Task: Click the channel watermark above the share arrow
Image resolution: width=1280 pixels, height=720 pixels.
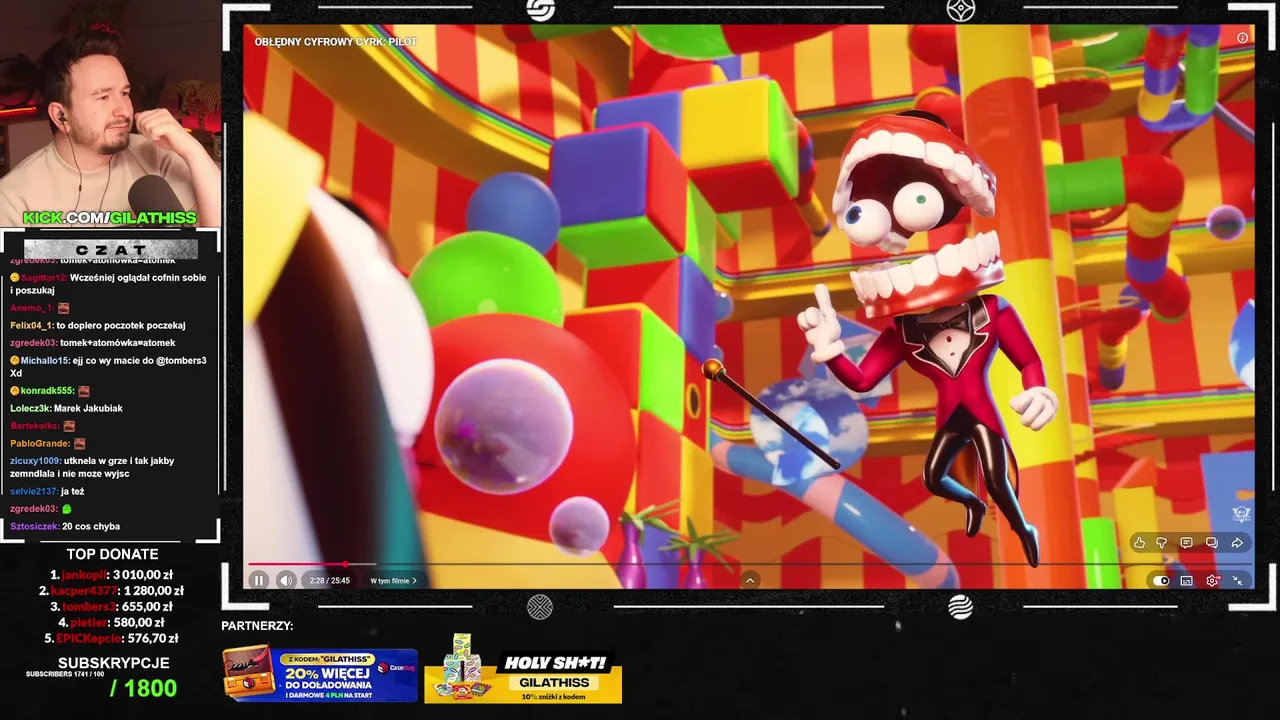Action: tap(1241, 515)
